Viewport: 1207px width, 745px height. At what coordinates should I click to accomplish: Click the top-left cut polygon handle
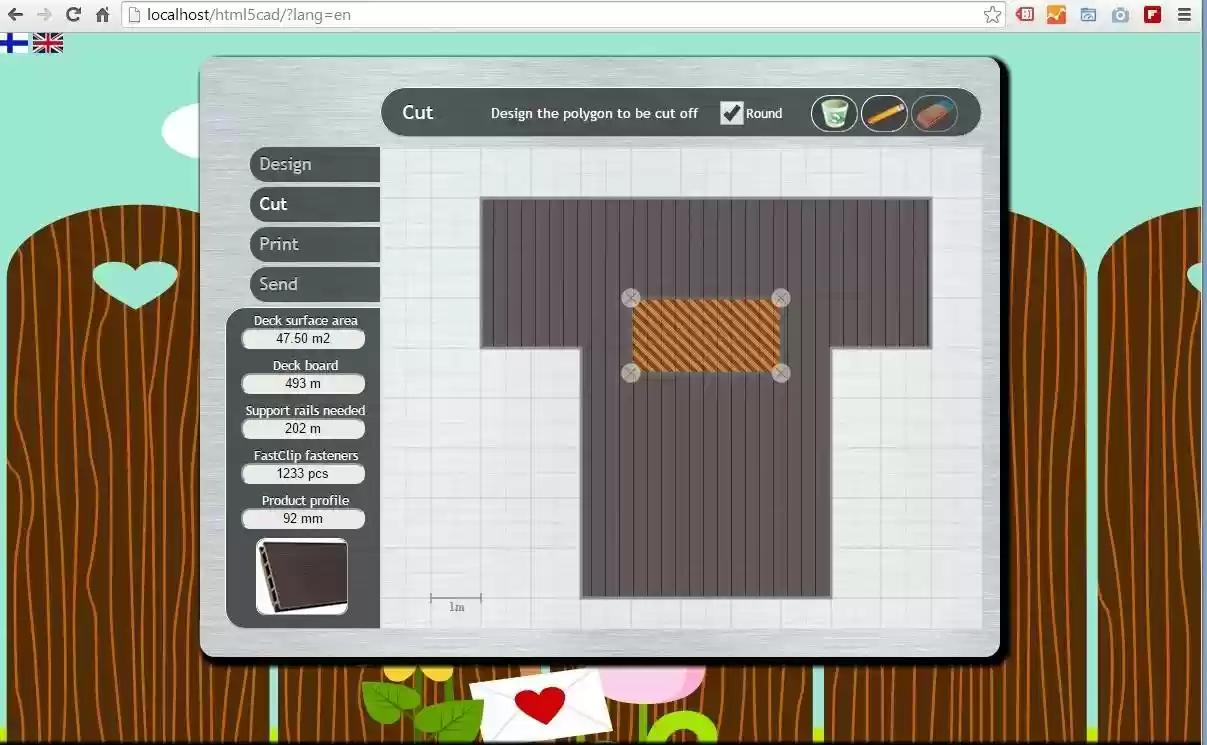click(x=631, y=298)
